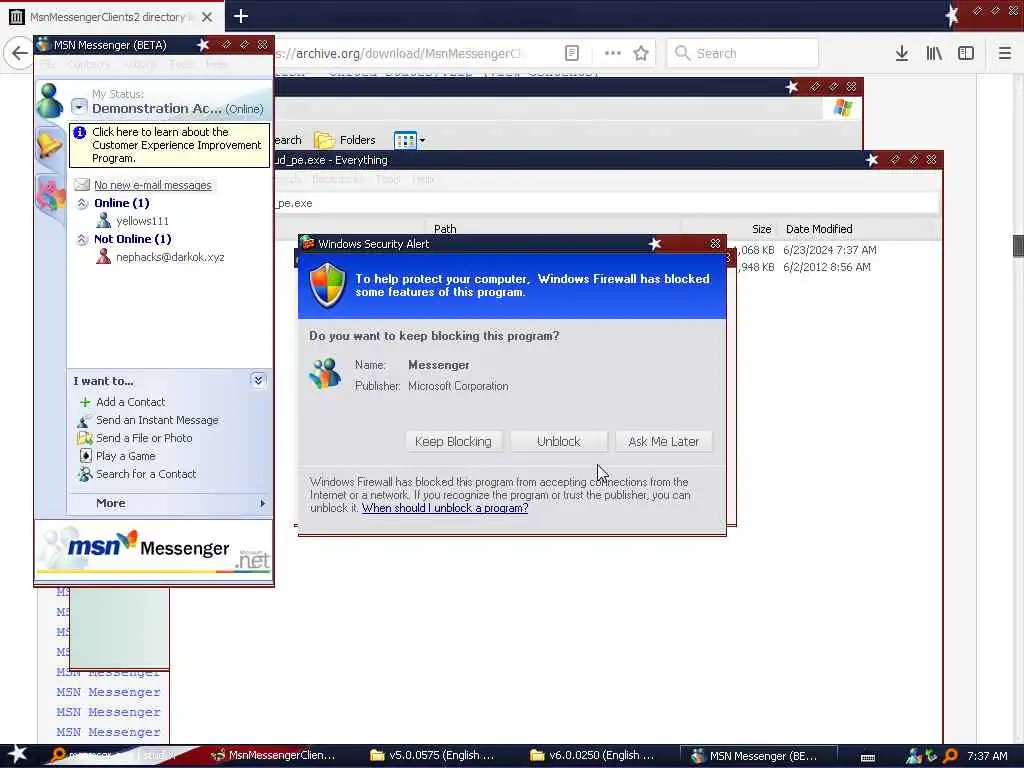The height and width of the screenshot is (768, 1024).
Task: Click the orange magnifier icon in the system tray
Action: tap(950, 756)
